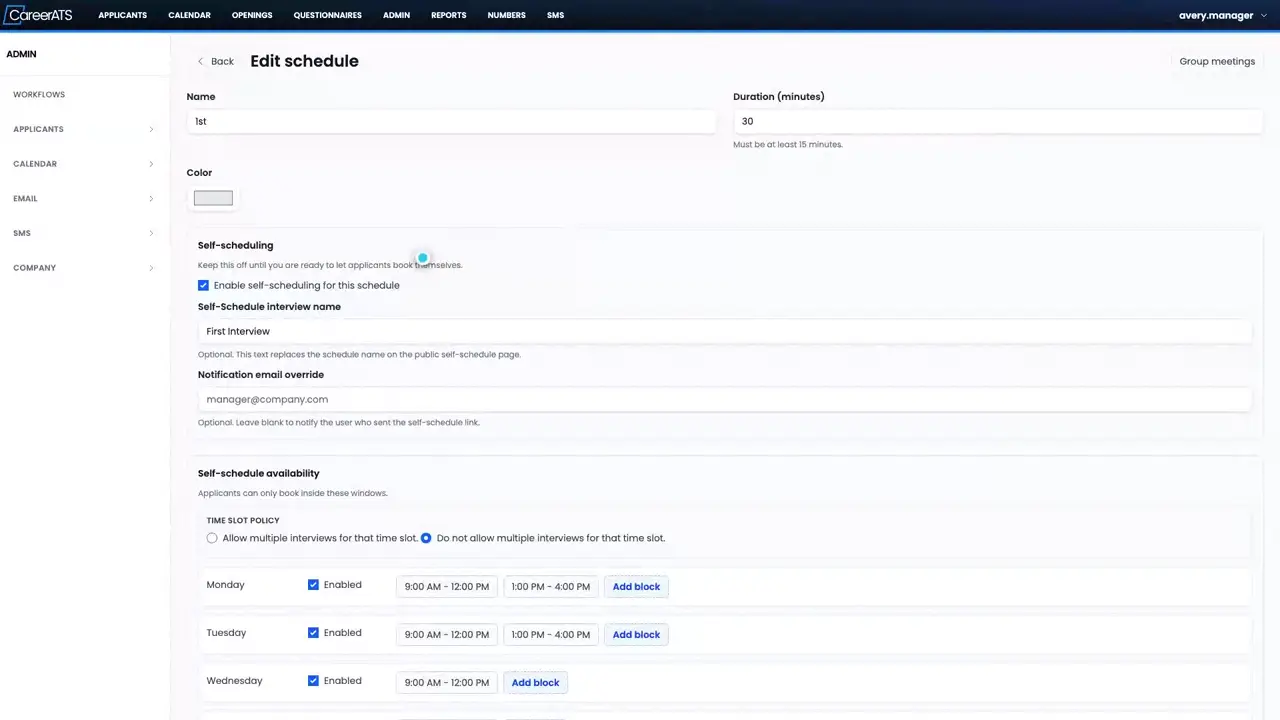Add a block to Monday
Image resolution: width=1280 pixels, height=720 pixels.
point(636,587)
